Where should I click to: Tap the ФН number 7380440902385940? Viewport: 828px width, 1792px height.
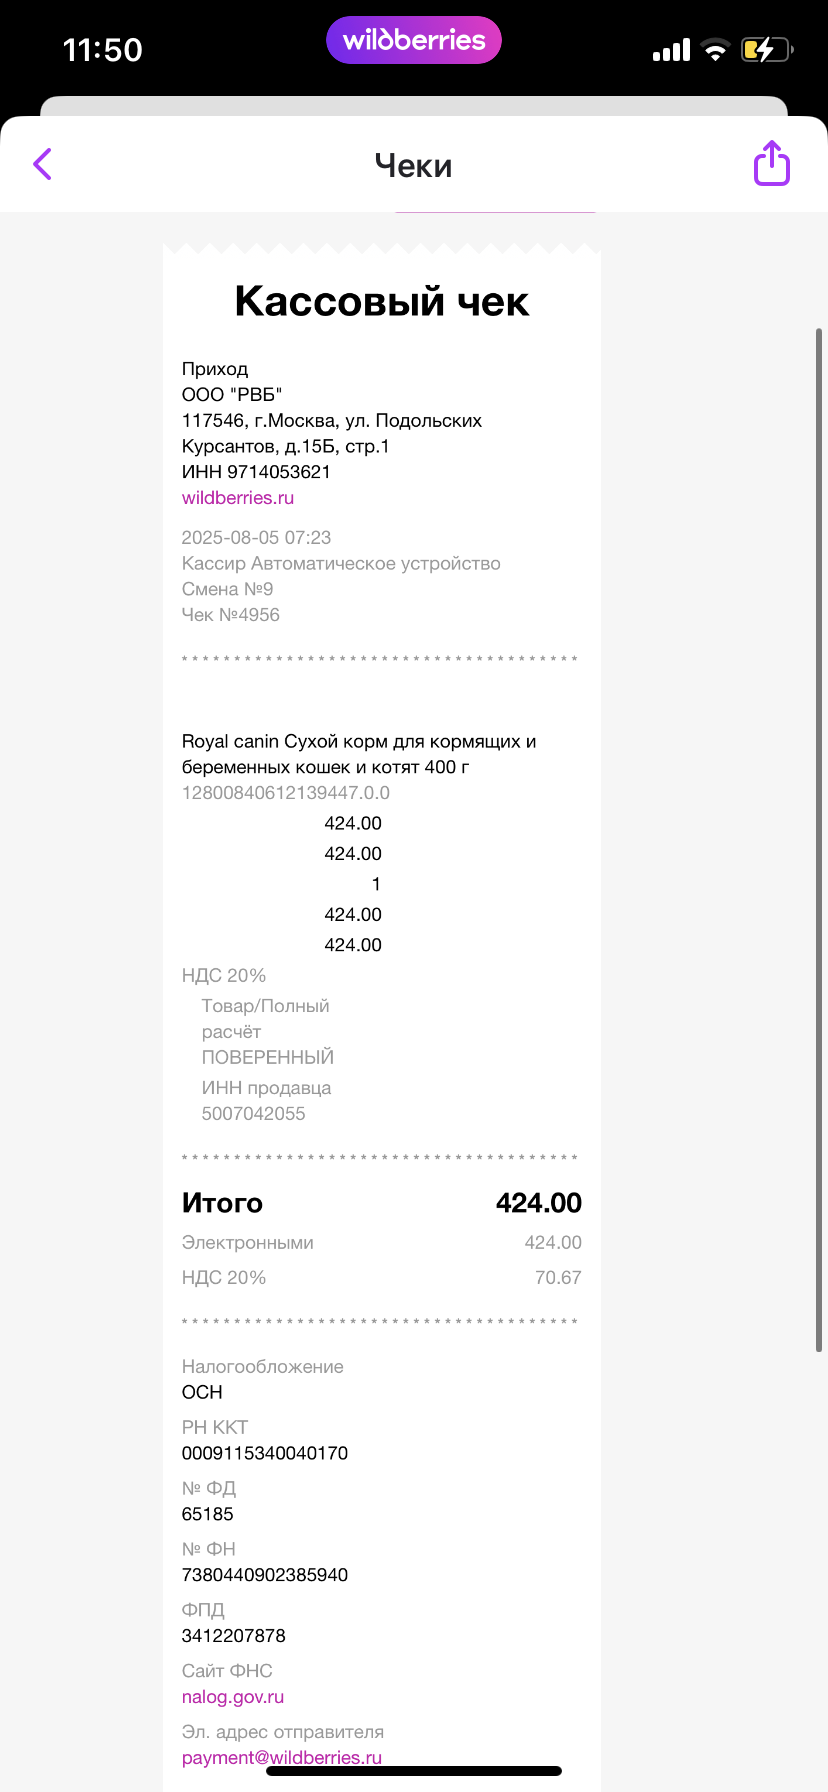click(265, 1575)
